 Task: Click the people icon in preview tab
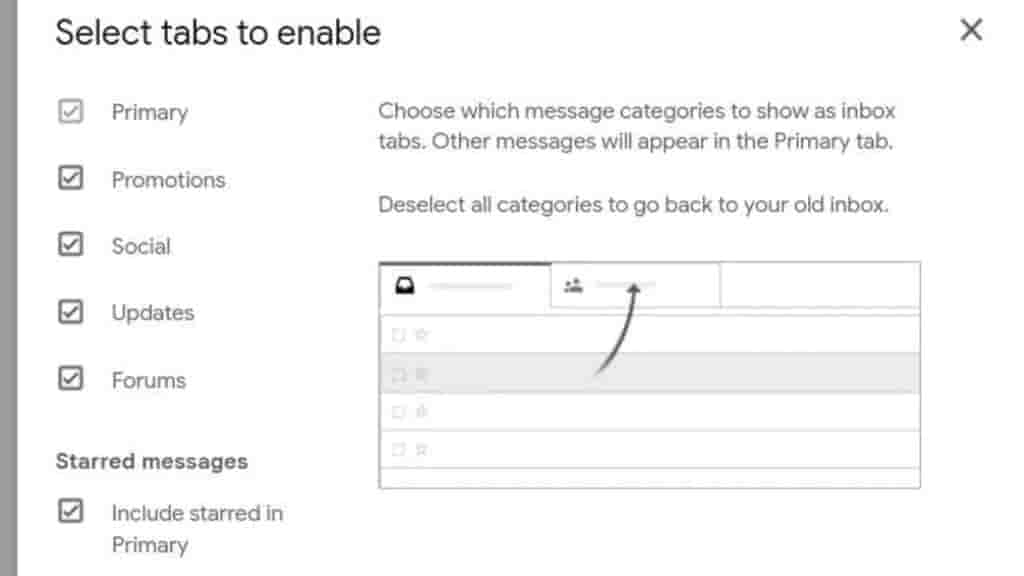[573, 287]
